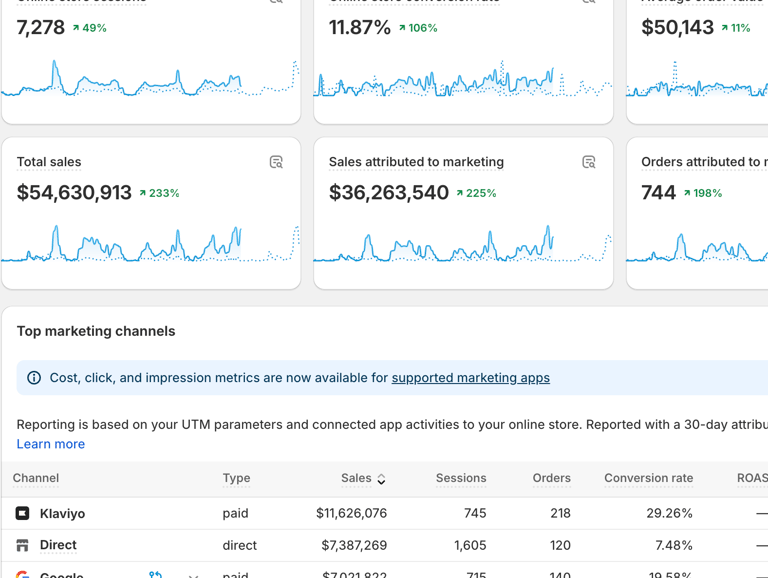Click the Klaviyo channel logo icon
The height and width of the screenshot is (578, 768).
23,513
